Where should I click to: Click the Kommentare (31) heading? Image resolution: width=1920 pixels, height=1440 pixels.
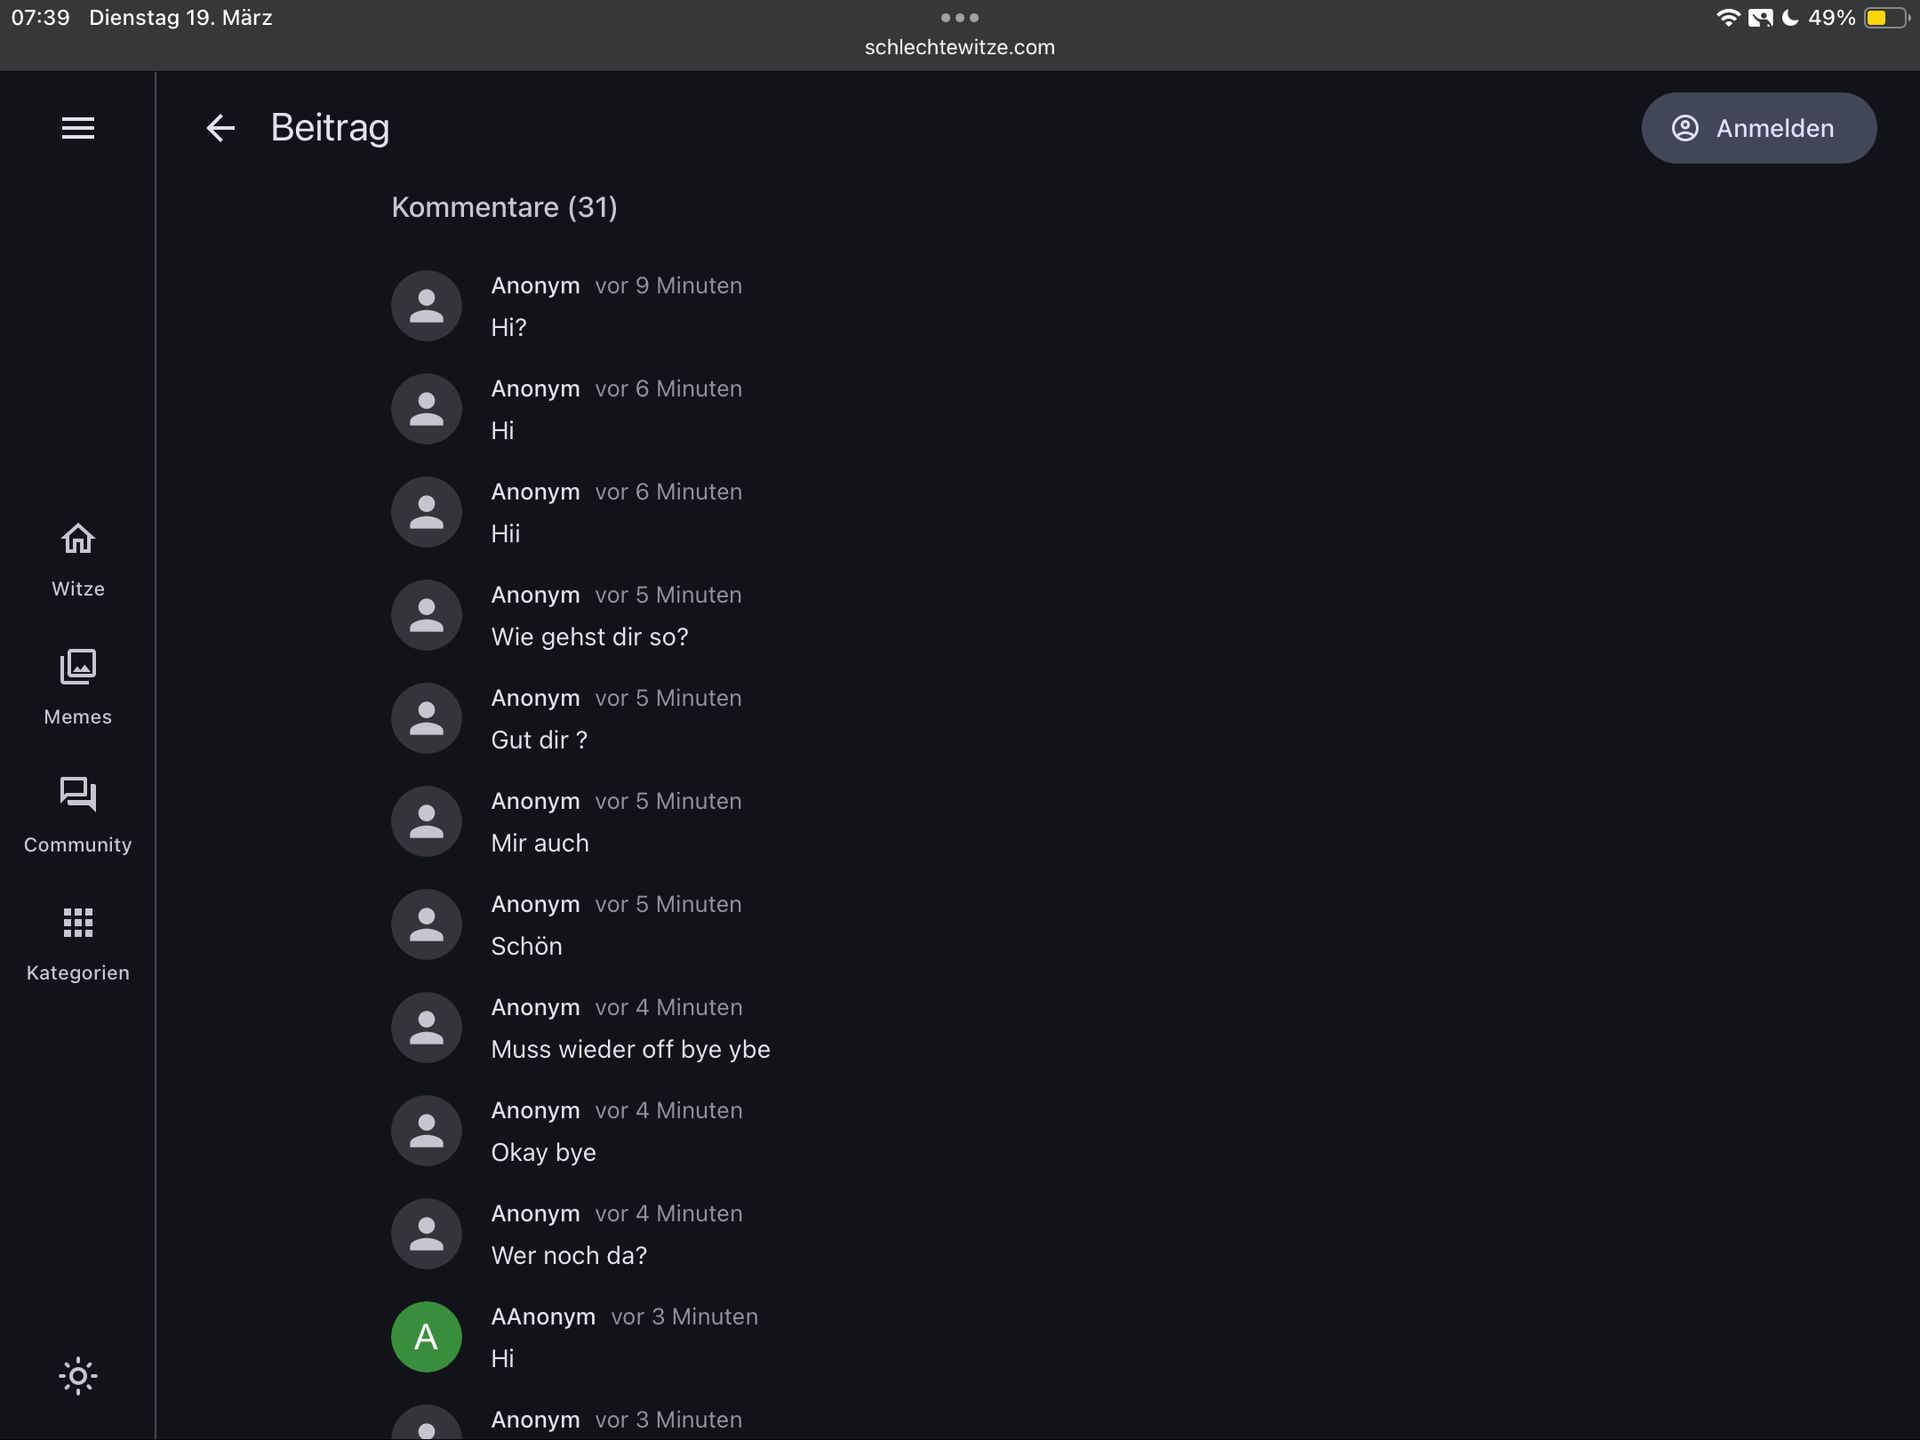coord(504,207)
